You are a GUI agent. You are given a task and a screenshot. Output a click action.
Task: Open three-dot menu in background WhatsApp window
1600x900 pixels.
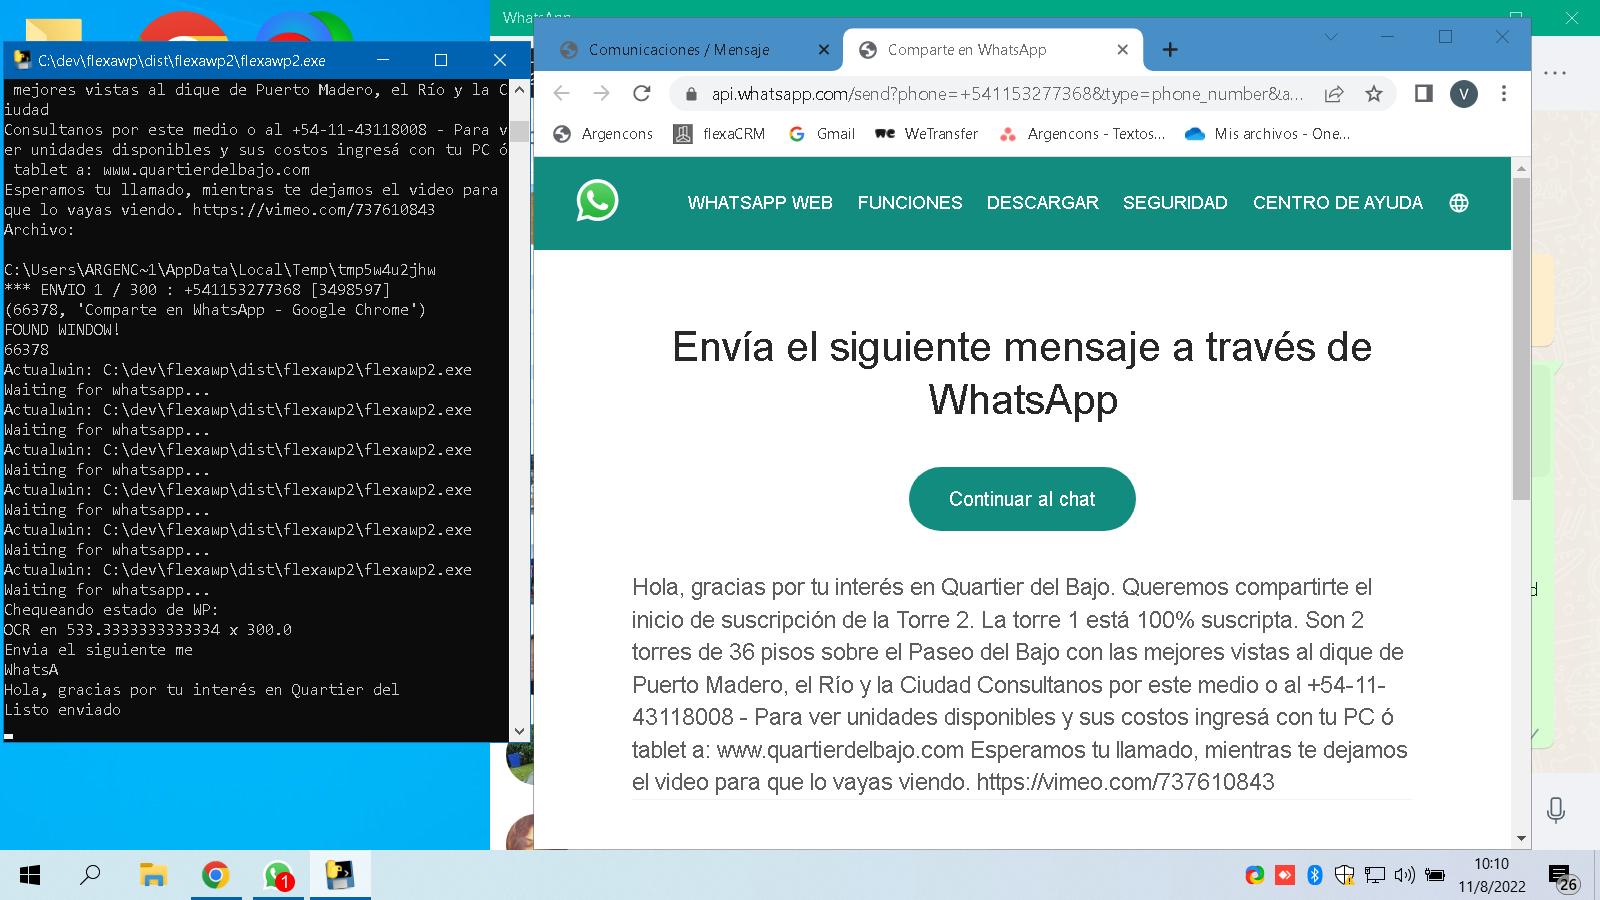point(1555,73)
